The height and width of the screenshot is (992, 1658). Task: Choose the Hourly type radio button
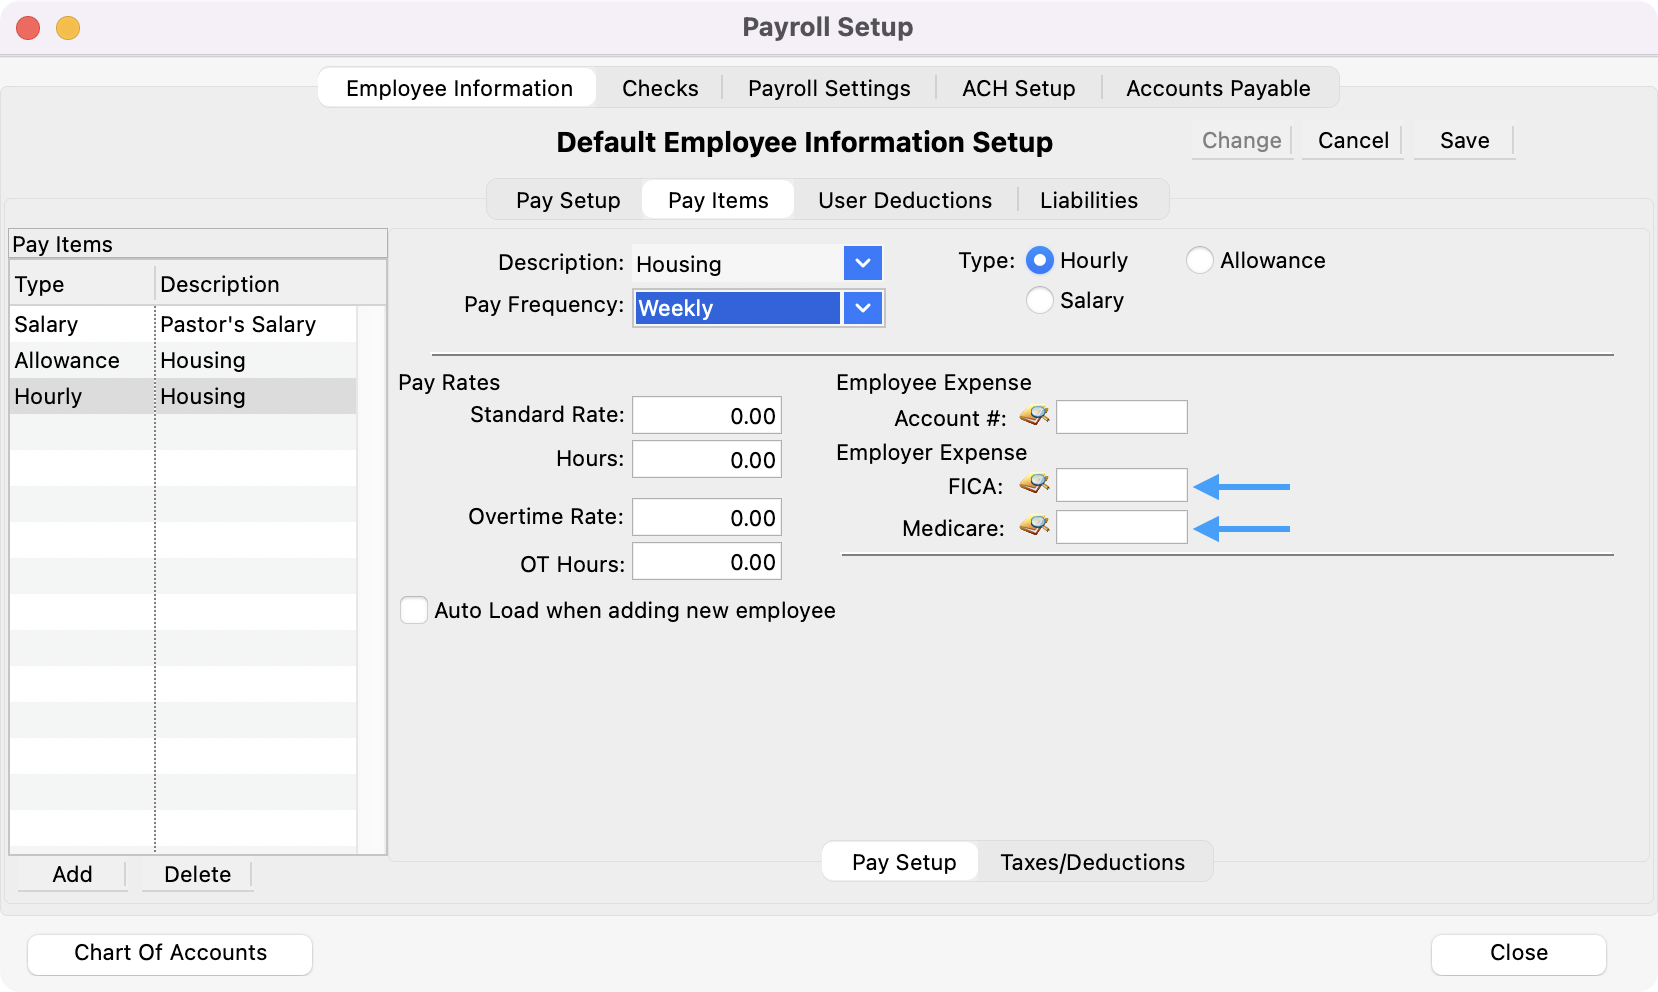pos(1040,261)
